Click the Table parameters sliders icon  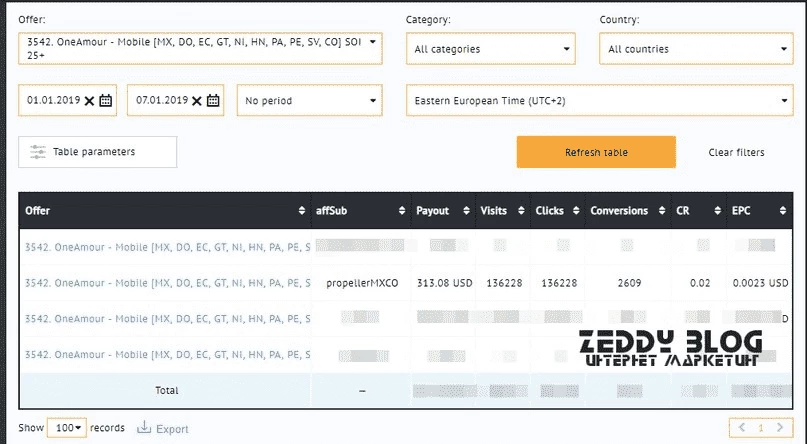38,152
